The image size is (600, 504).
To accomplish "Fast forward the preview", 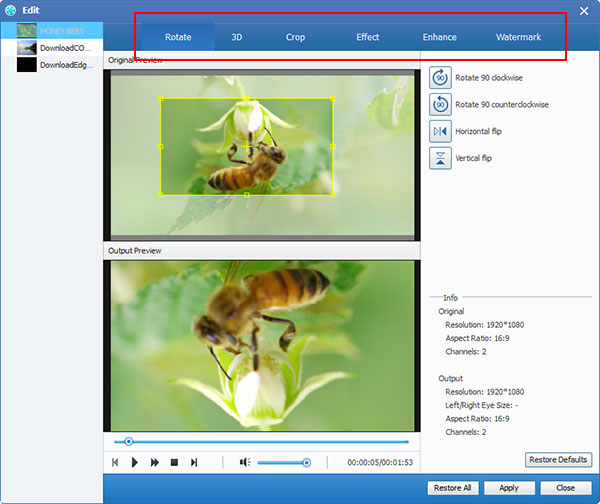I will click(x=155, y=462).
